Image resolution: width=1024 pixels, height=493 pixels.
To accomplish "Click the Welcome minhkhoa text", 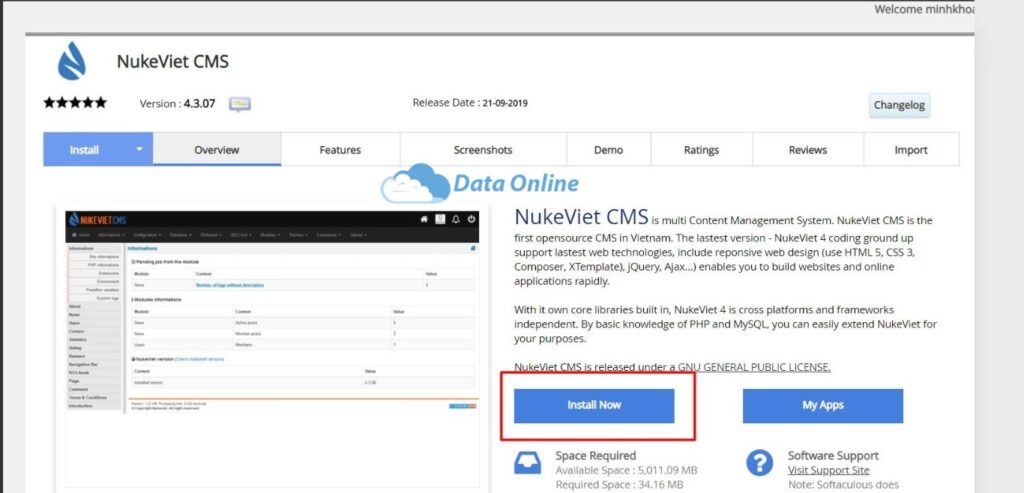I will 924,9.
